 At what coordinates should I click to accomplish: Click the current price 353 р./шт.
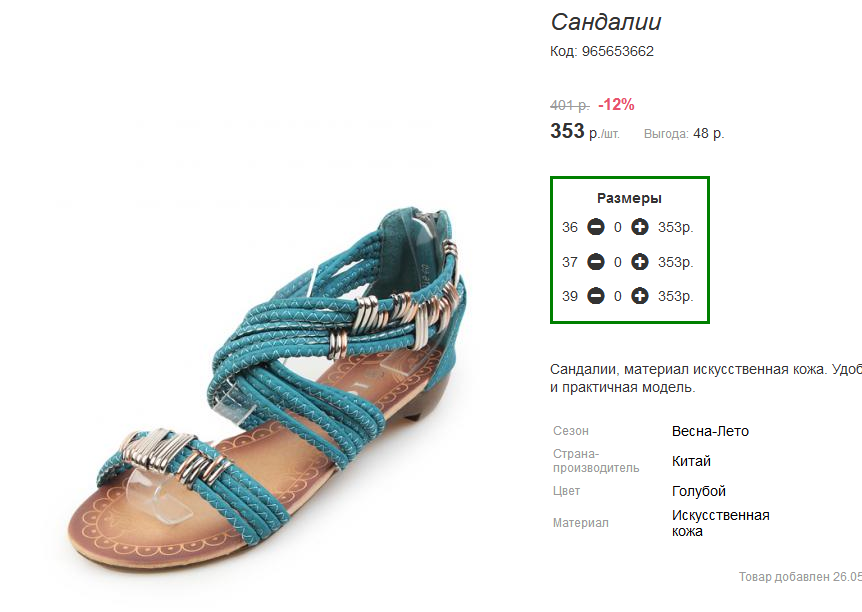(585, 131)
